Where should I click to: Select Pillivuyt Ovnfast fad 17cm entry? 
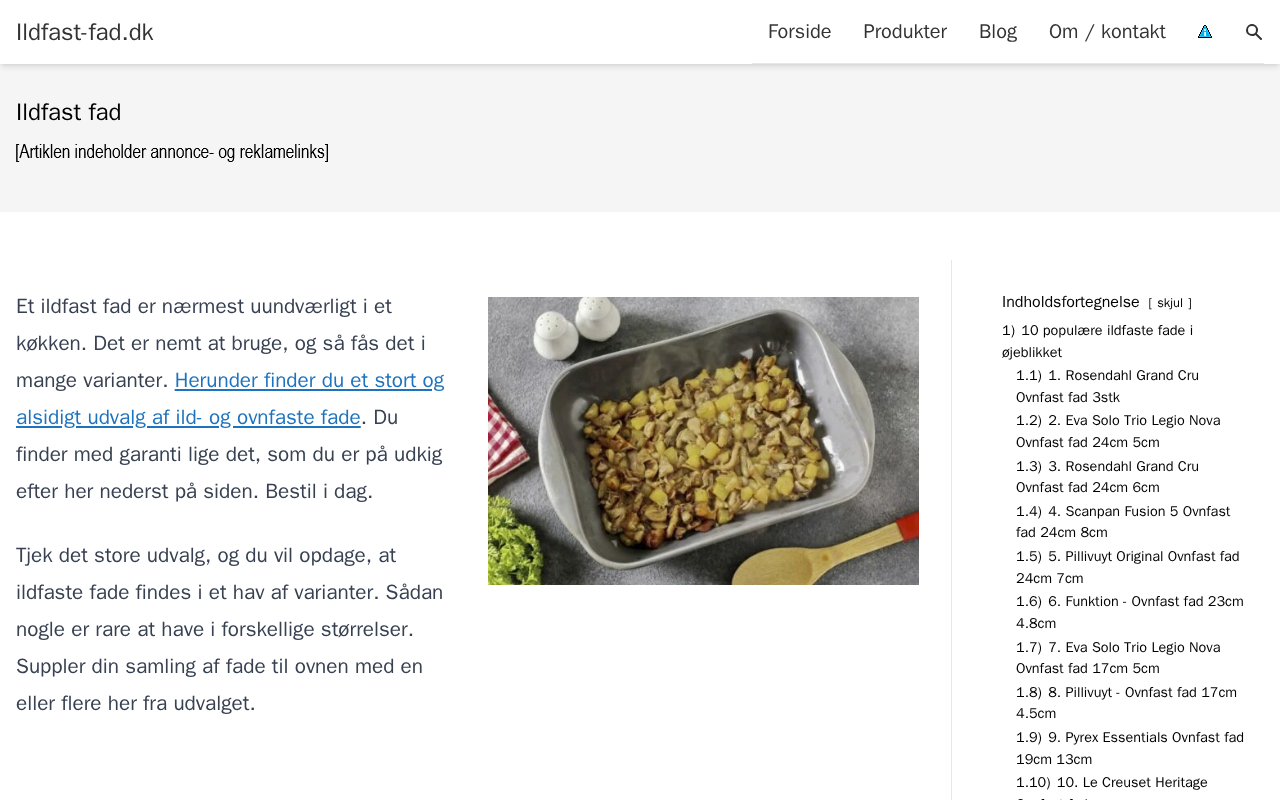1126,703
